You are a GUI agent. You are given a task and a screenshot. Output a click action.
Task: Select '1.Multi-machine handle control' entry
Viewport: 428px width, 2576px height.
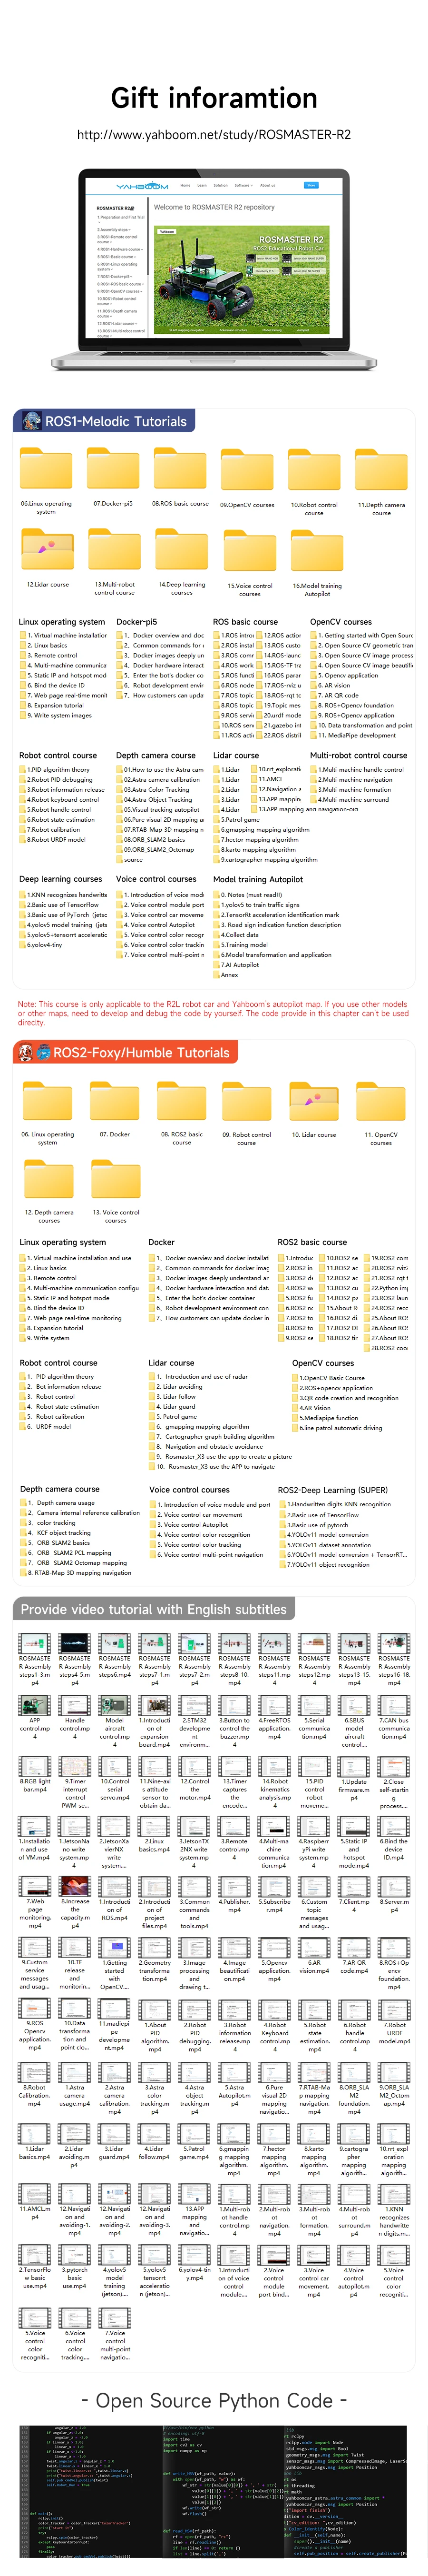358,769
